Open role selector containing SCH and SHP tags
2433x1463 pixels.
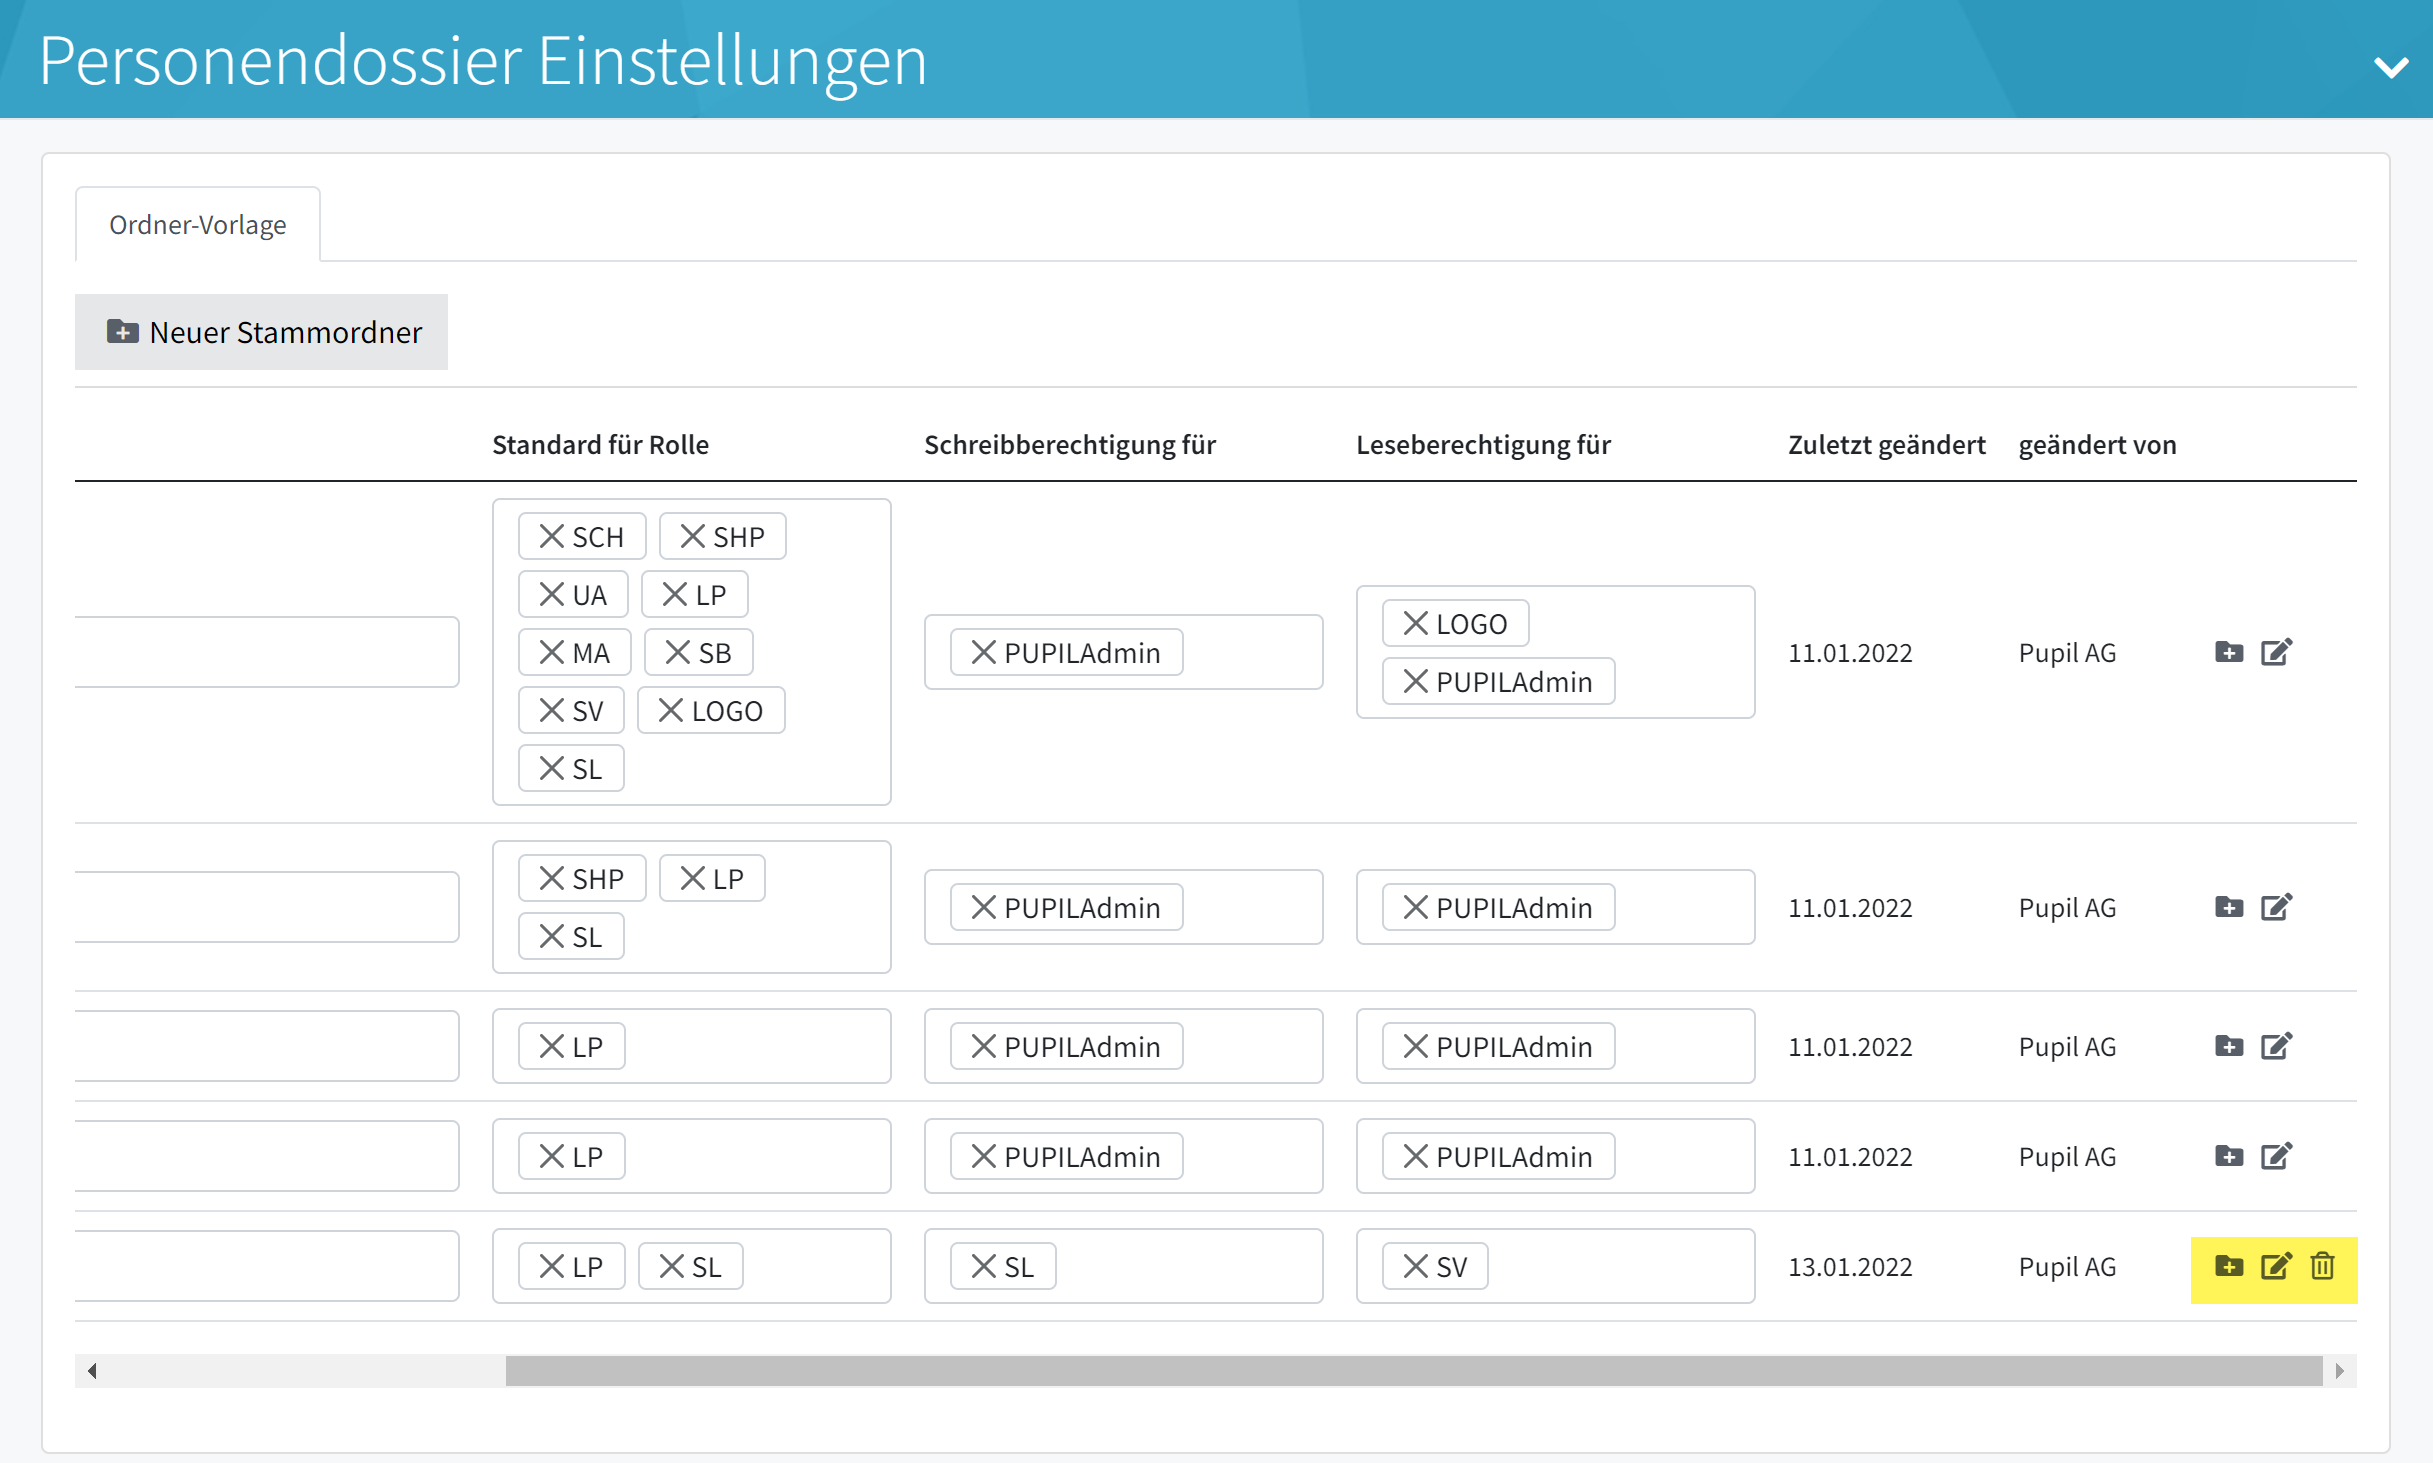click(x=691, y=652)
